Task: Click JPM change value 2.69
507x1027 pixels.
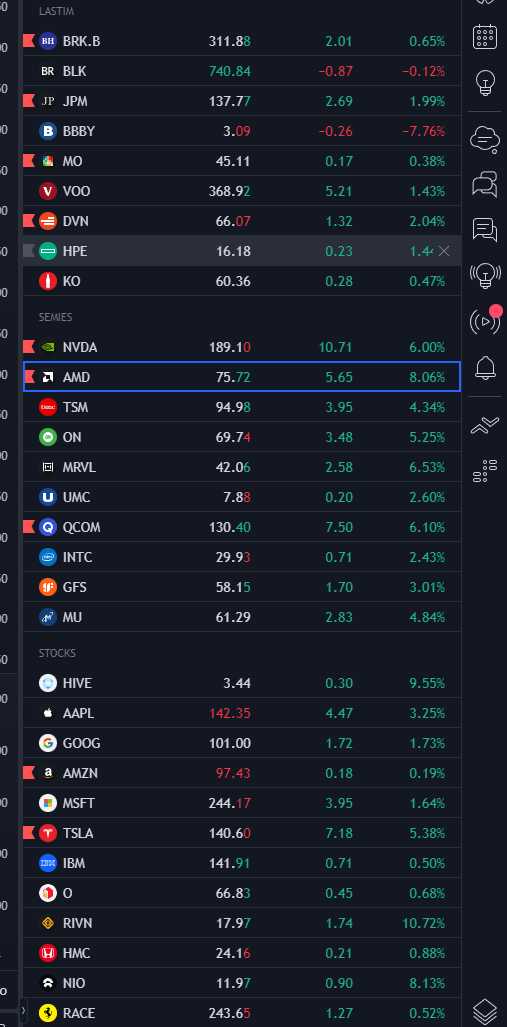Action: pos(339,101)
